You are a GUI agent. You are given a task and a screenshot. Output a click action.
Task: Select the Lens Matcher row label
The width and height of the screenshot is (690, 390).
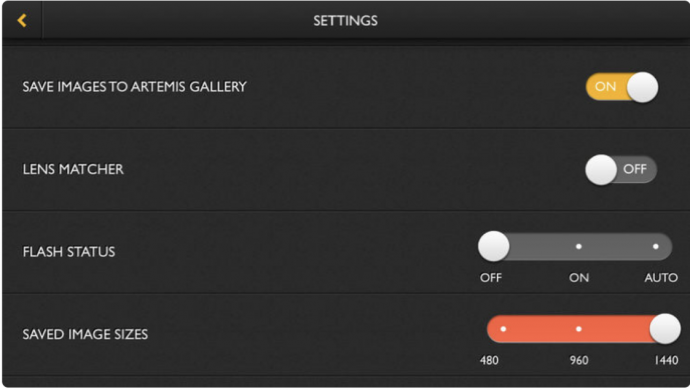[73, 169]
